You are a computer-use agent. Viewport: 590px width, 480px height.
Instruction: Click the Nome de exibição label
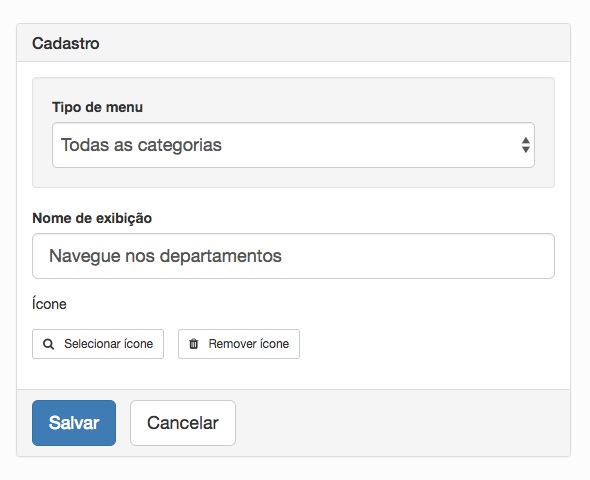click(92, 218)
